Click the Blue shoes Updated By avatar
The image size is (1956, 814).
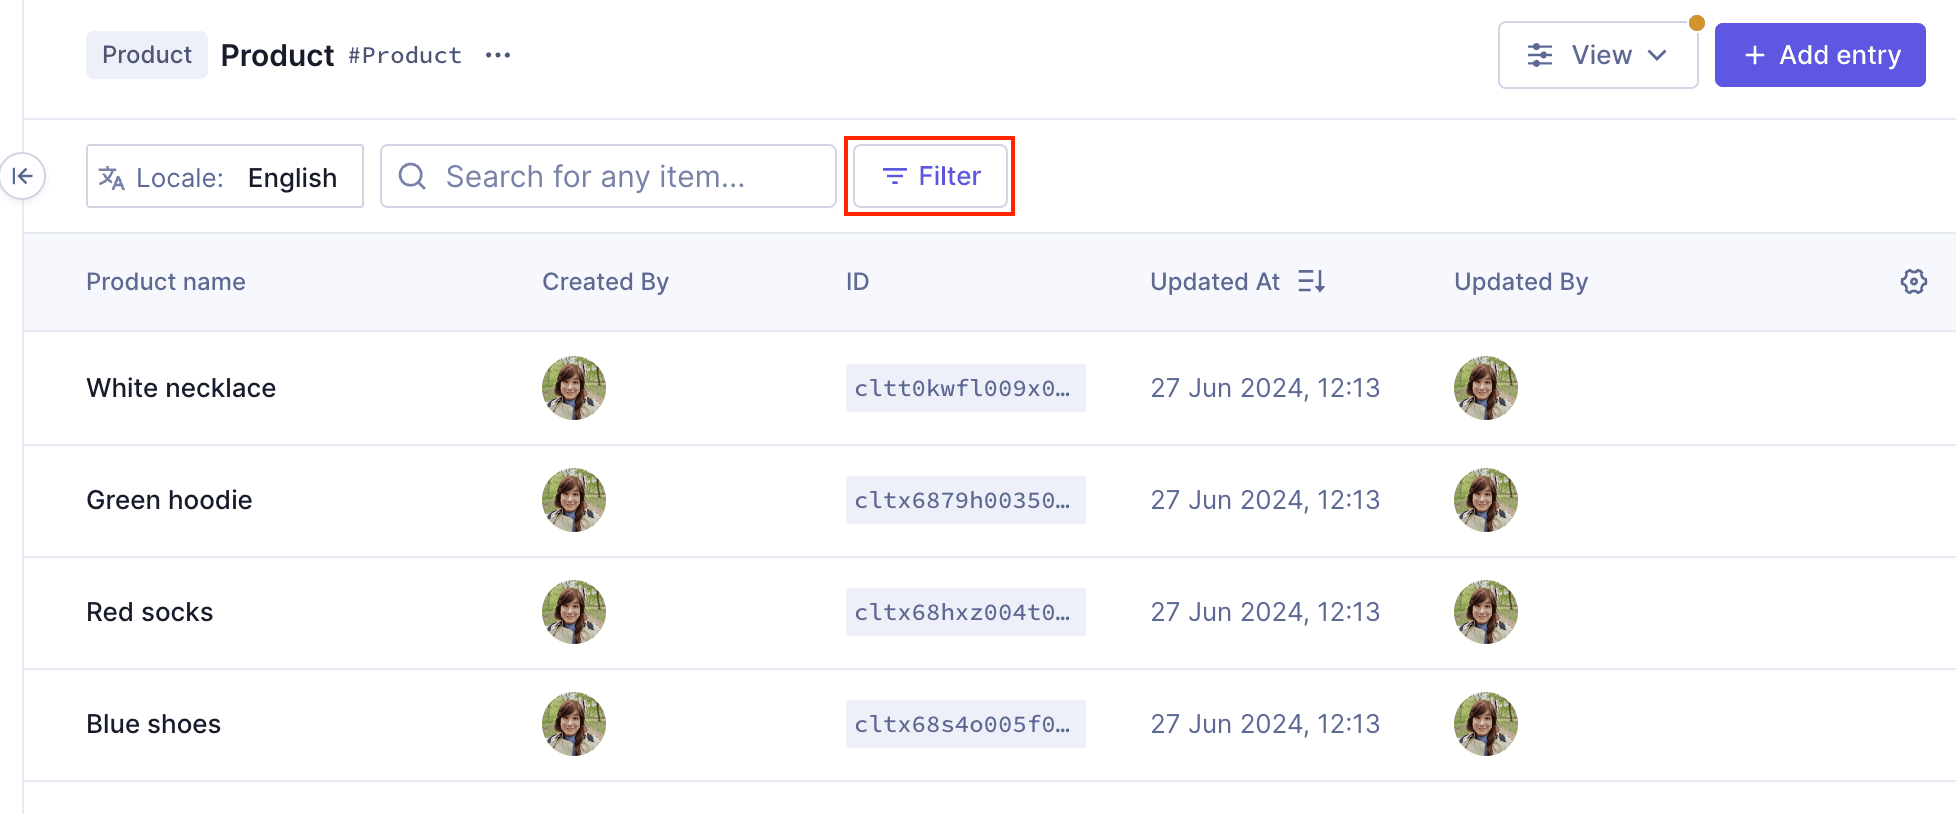pyautogui.click(x=1485, y=724)
